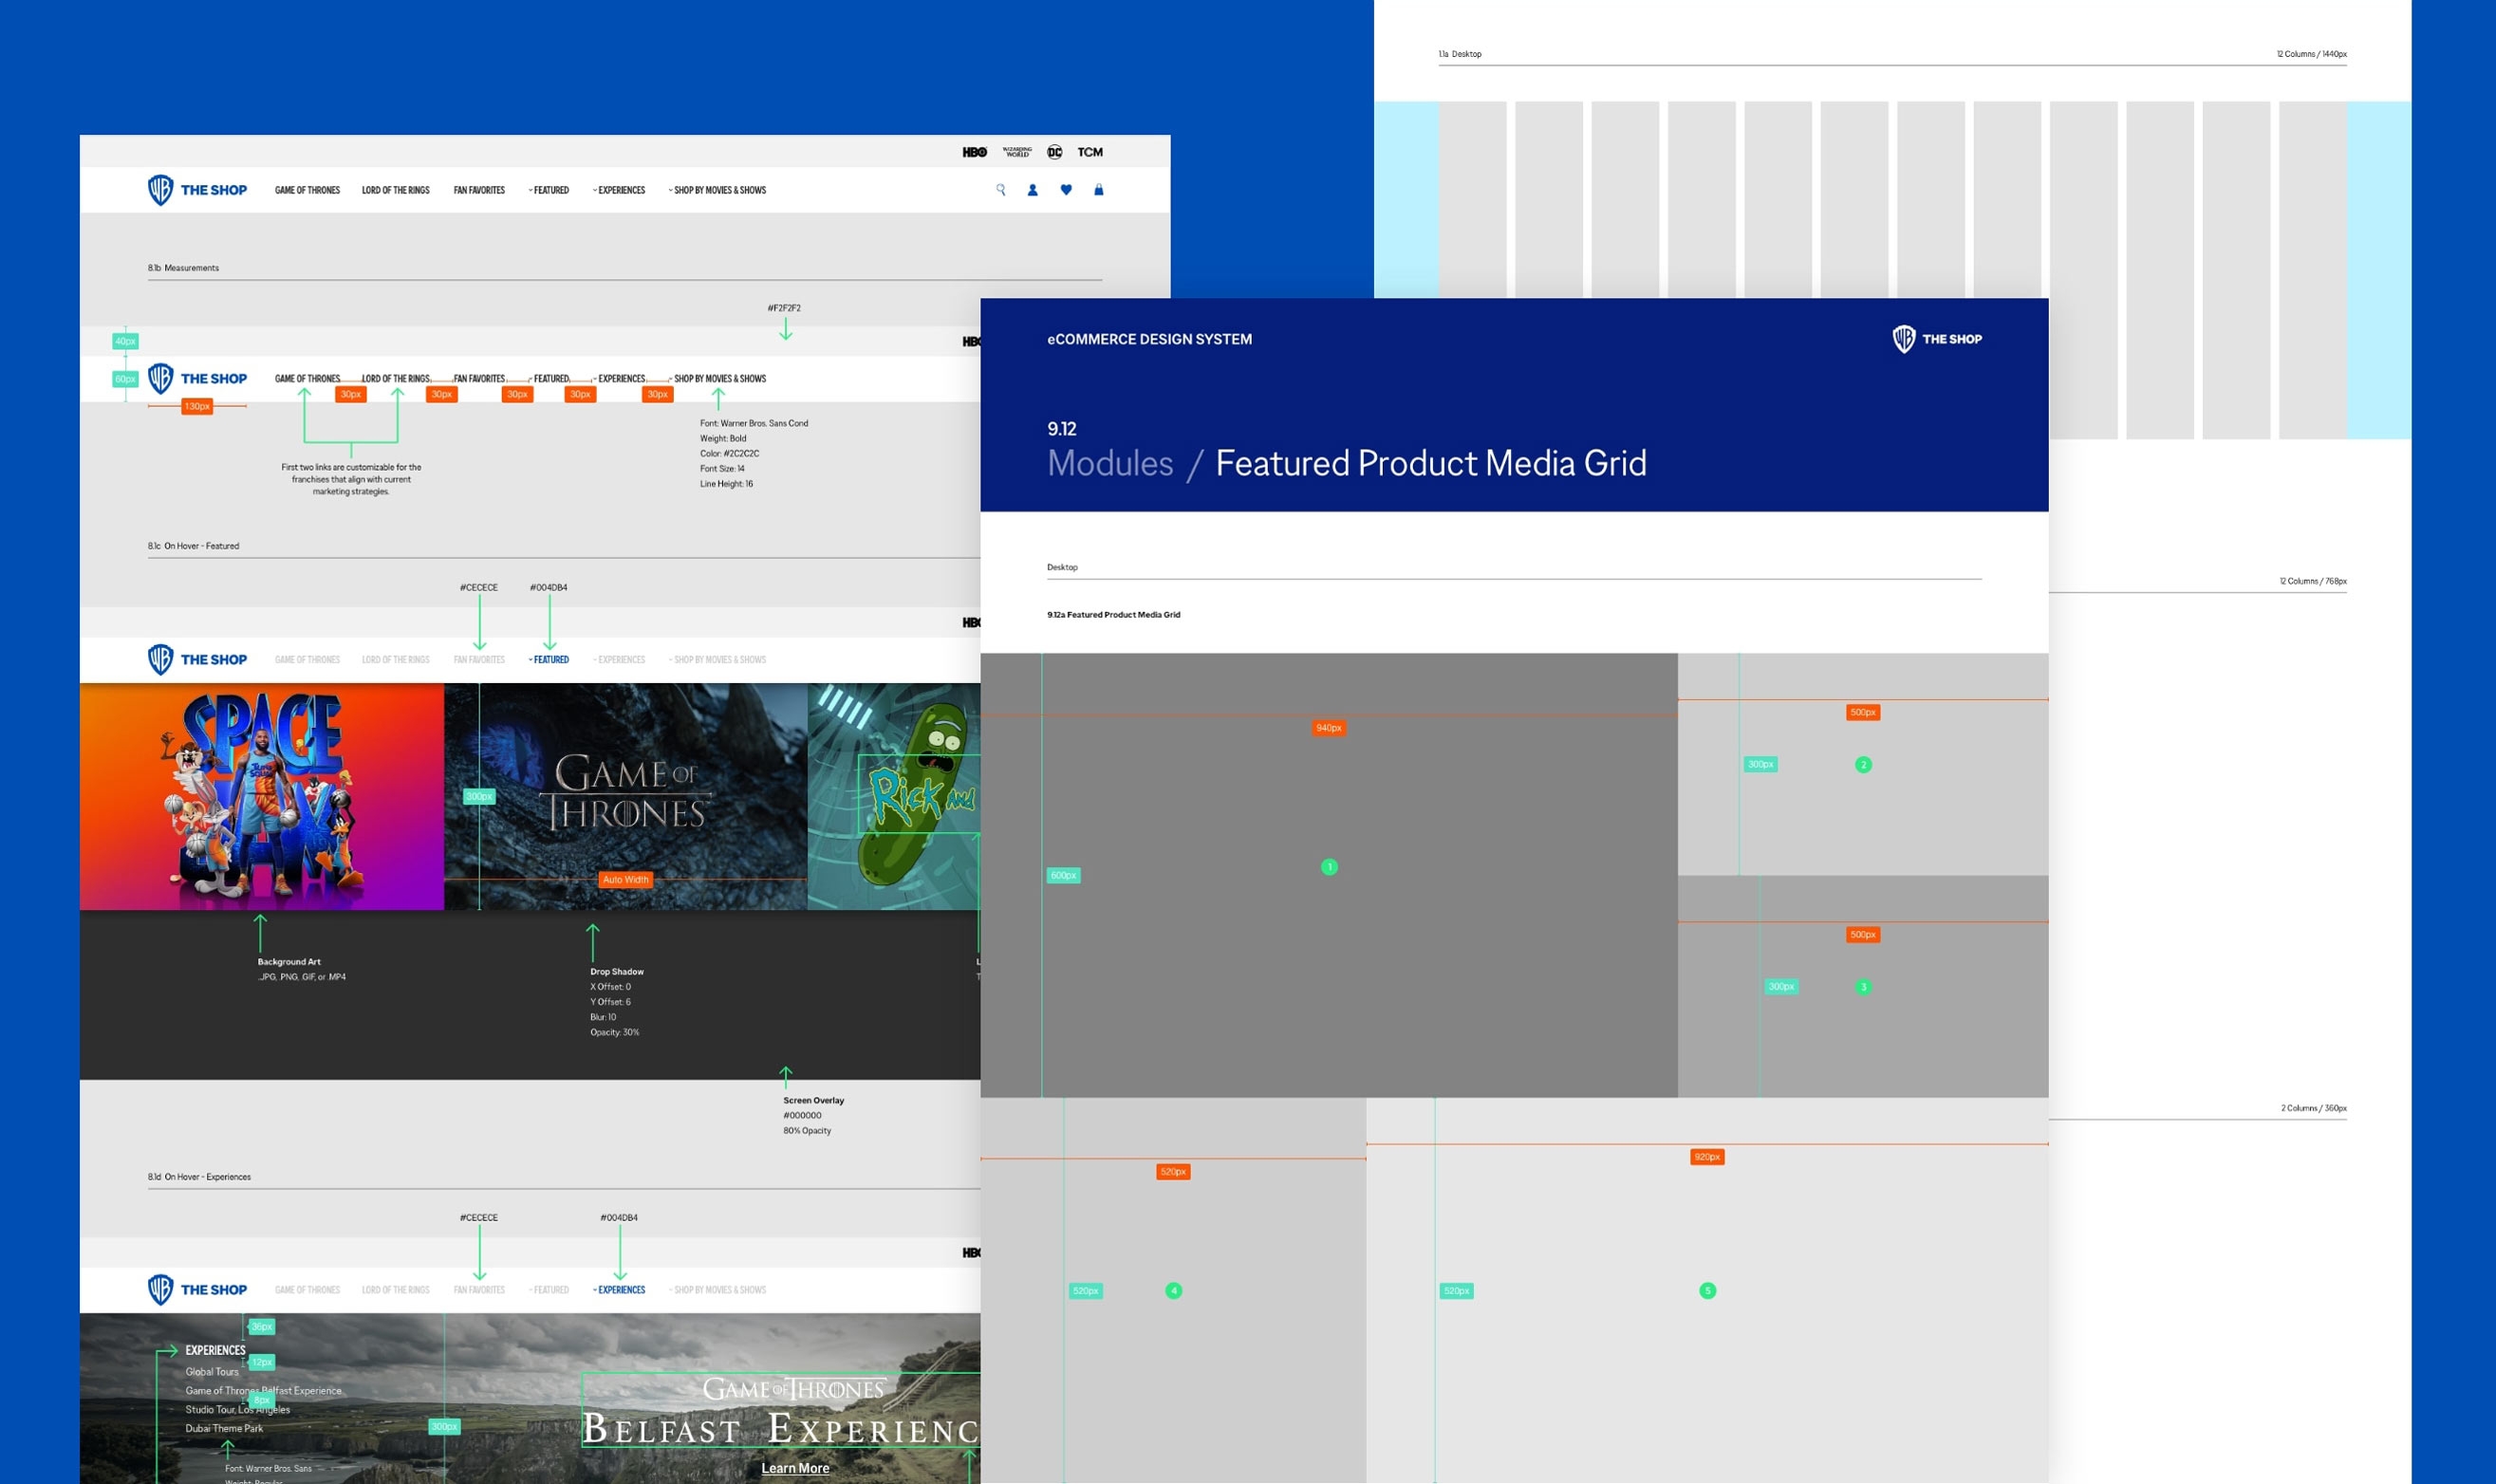Click the Wizarding World logo in brand bar

(1017, 152)
